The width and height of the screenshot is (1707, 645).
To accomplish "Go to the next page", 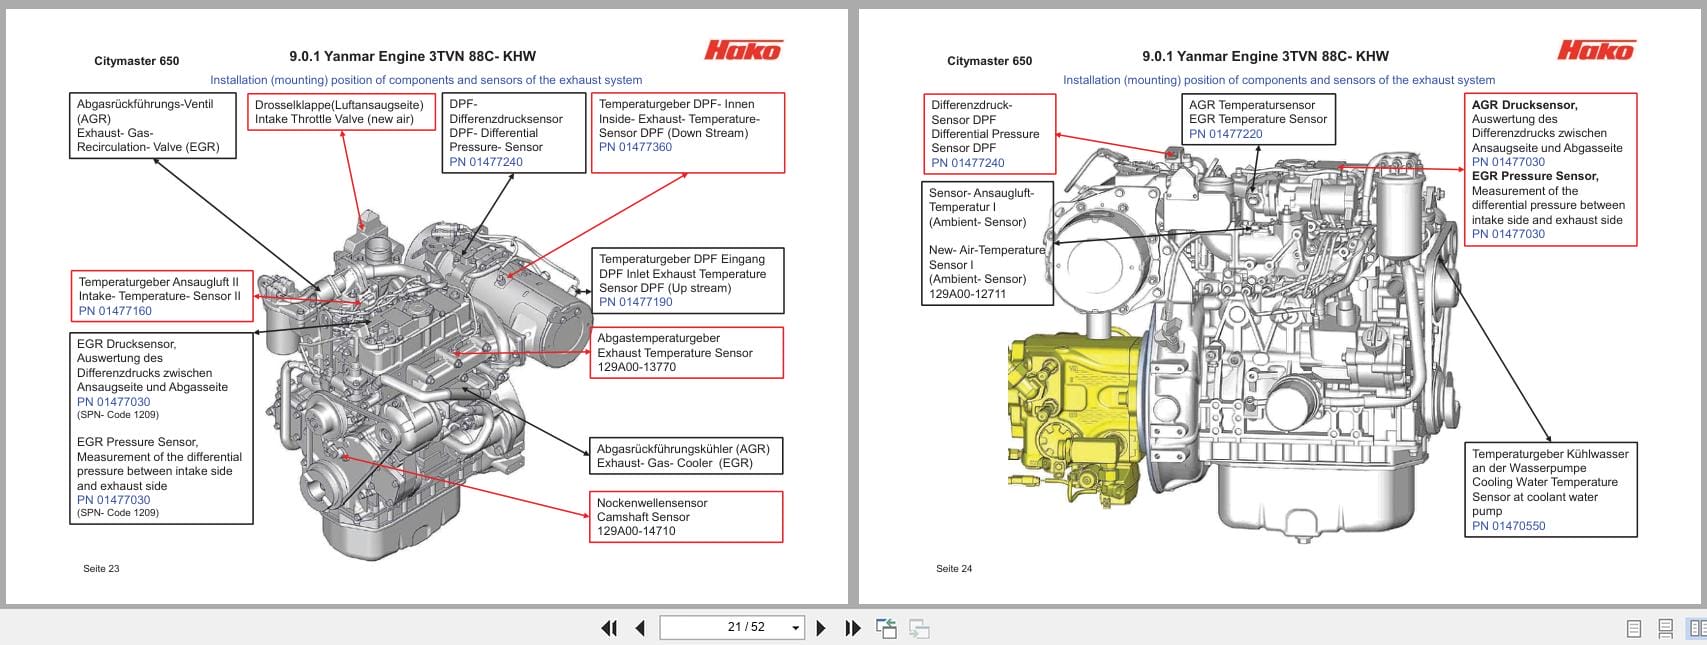I will [x=821, y=628].
